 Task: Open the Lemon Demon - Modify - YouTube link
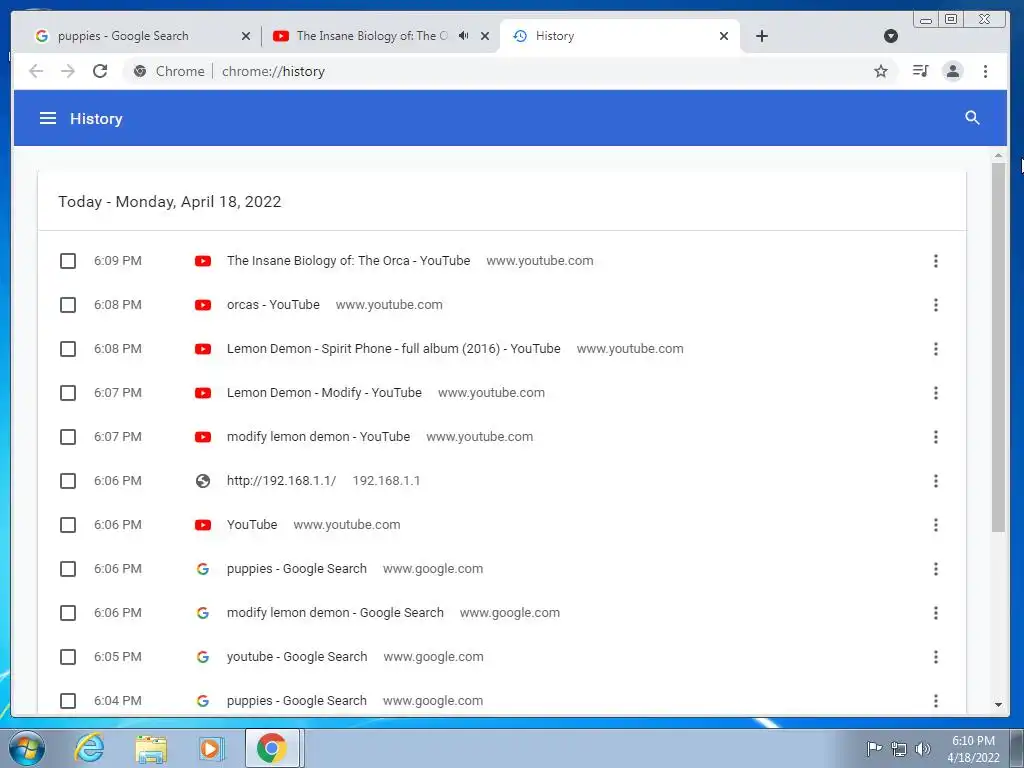click(x=324, y=392)
